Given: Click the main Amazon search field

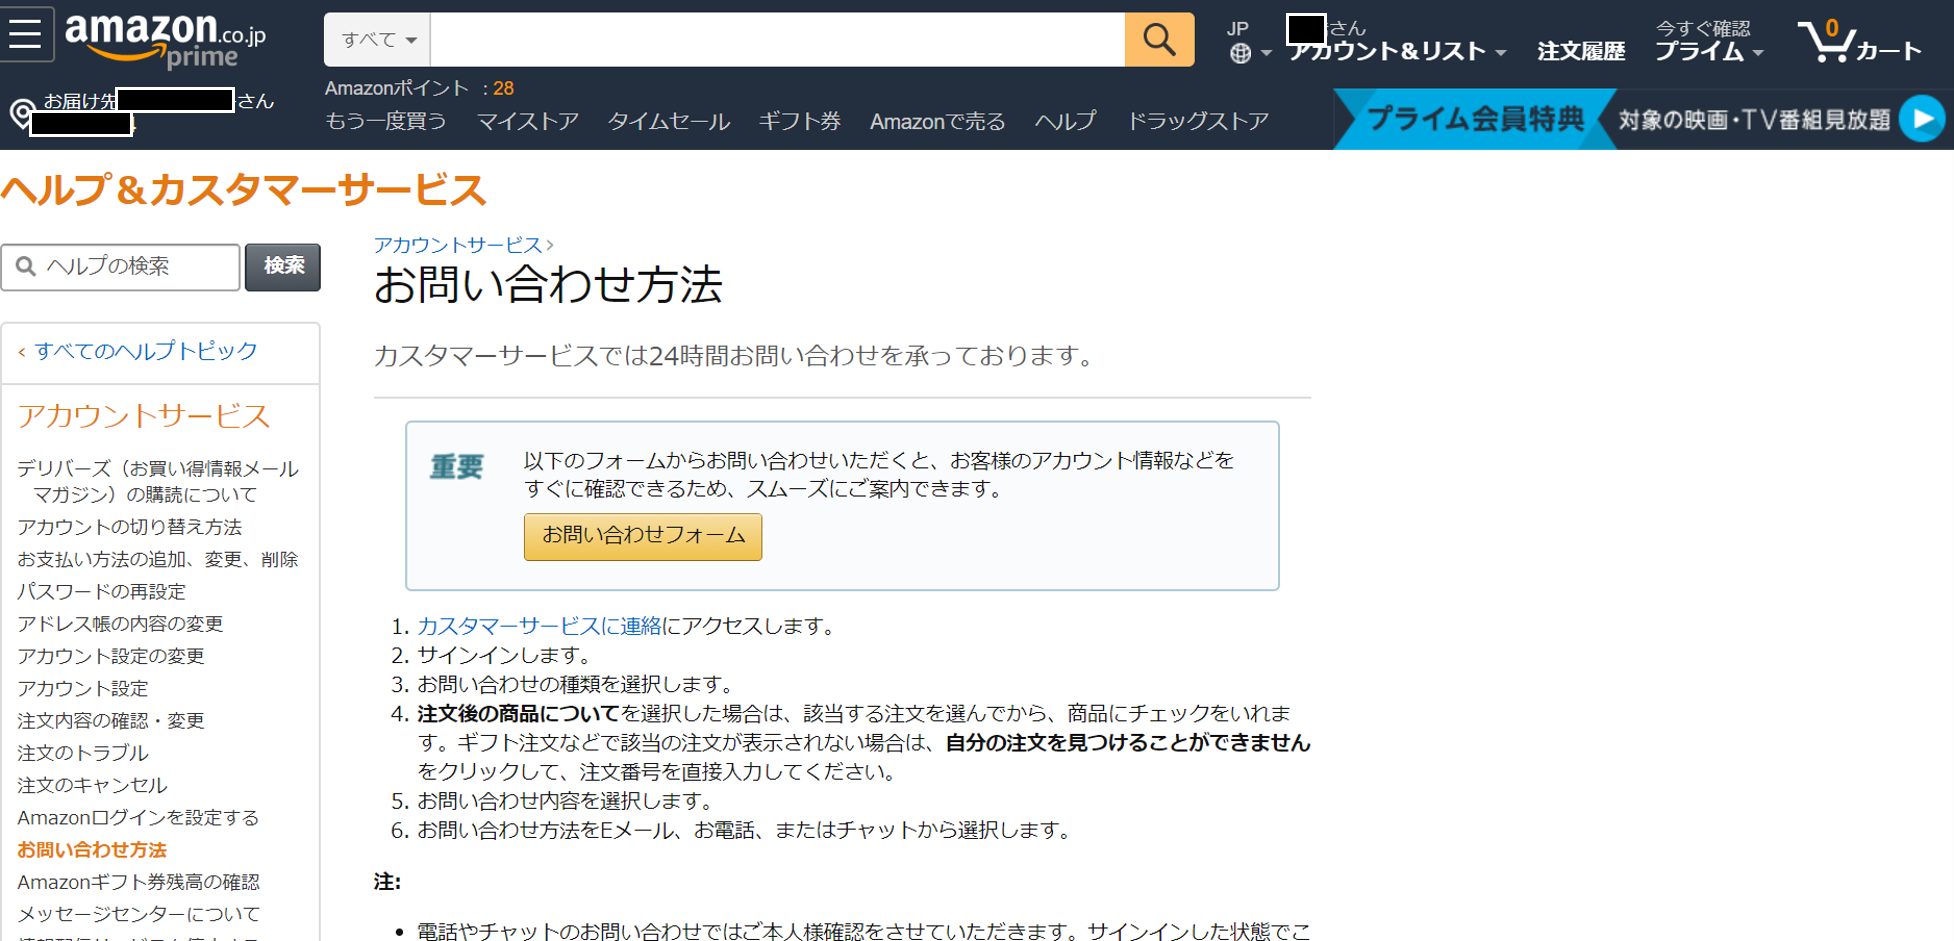Looking at the screenshot, I should point(777,40).
